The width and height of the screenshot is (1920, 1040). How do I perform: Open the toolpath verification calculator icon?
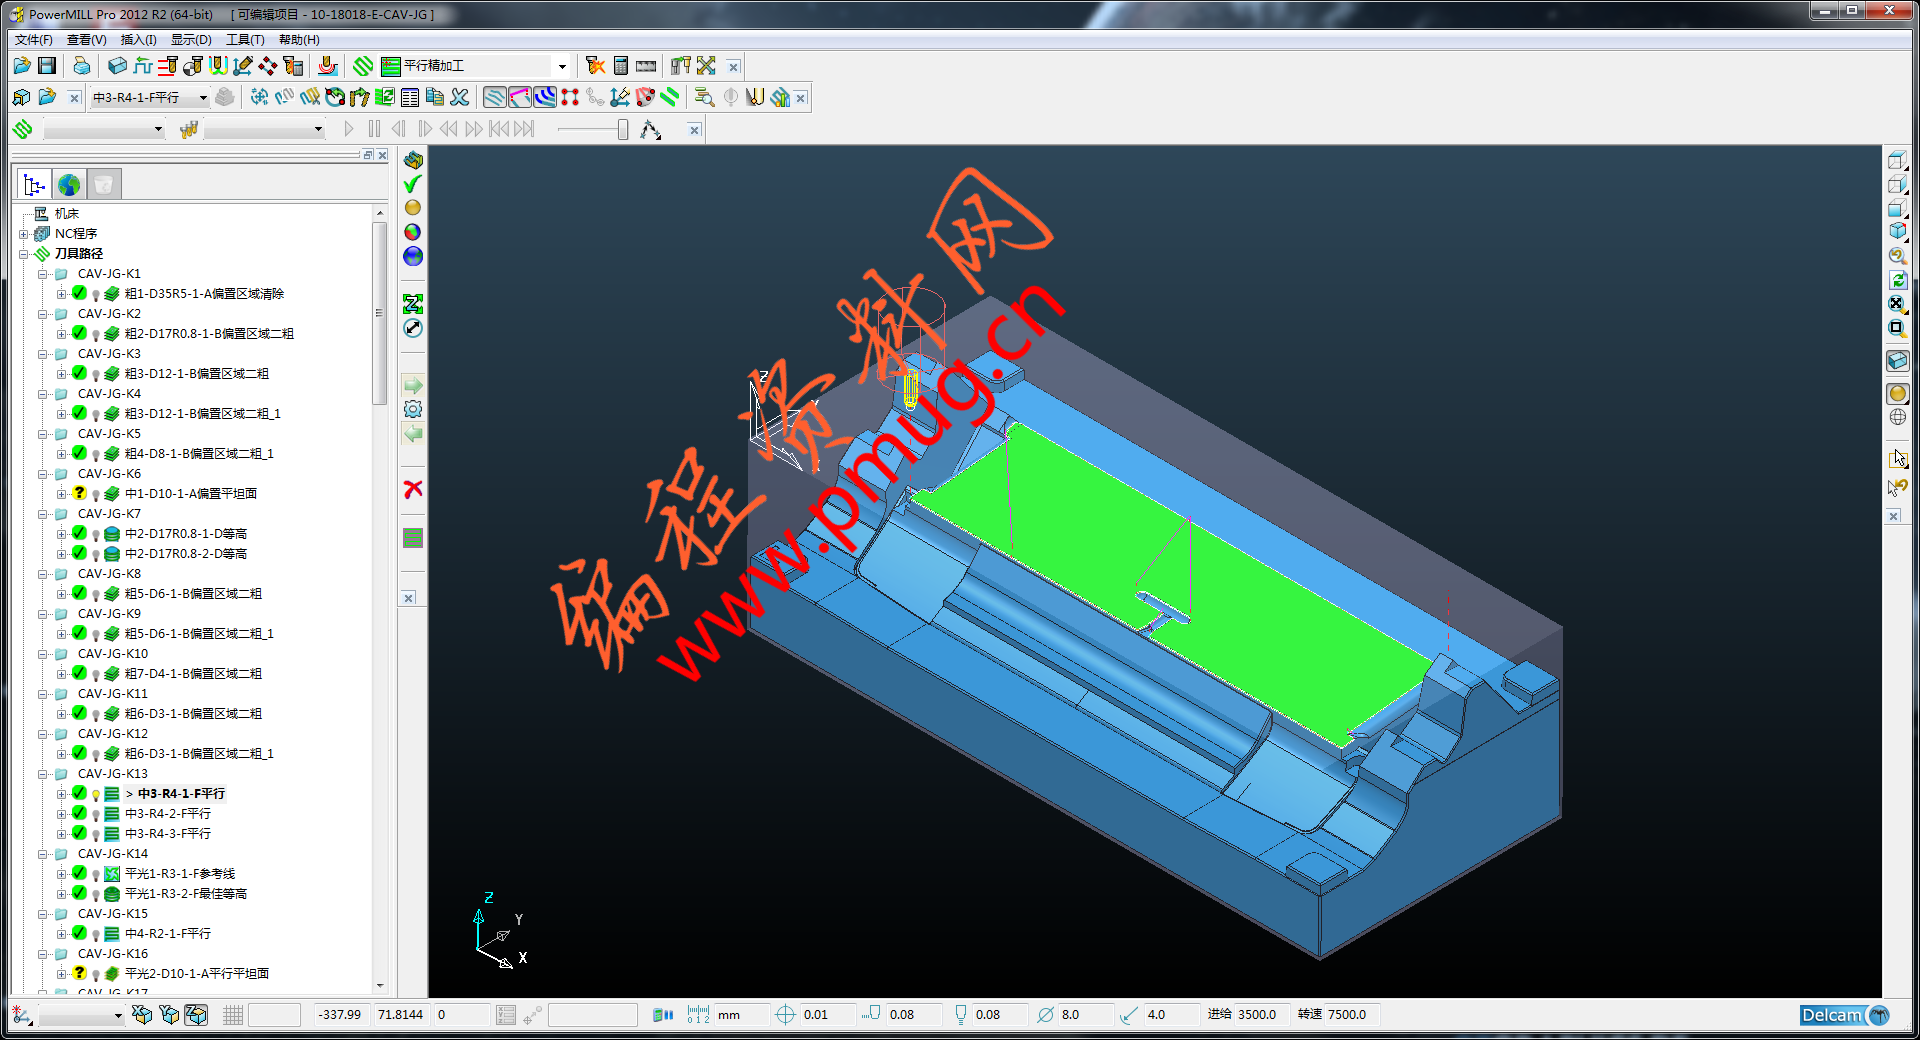(621, 66)
